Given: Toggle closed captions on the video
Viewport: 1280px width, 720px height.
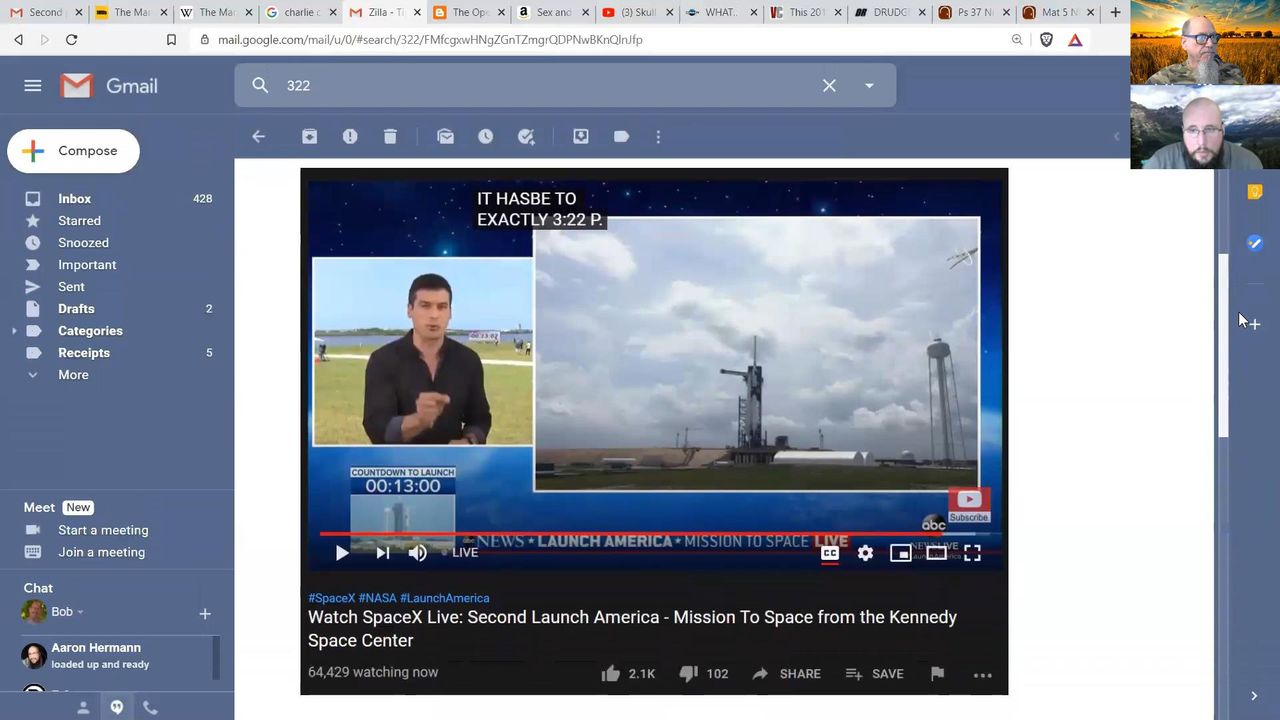Looking at the screenshot, I should tap(830, 553).
